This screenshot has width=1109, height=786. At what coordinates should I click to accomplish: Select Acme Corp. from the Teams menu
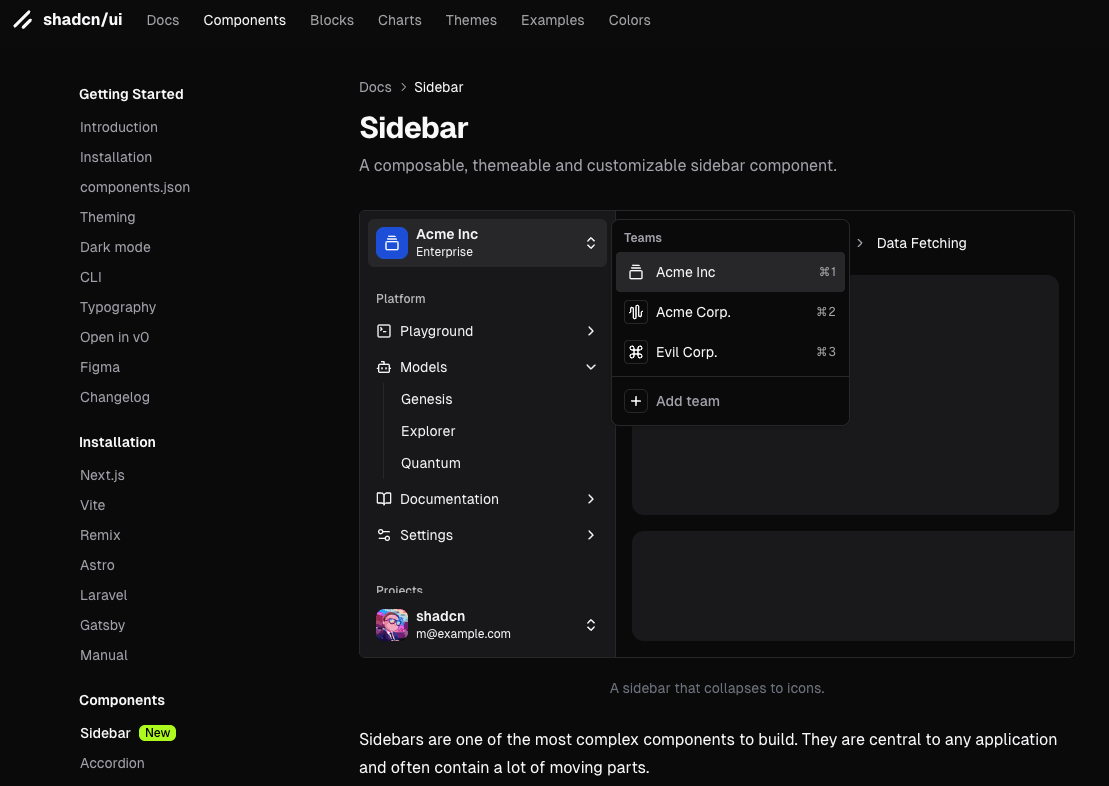pyautogui.click(x=693, y=312)
